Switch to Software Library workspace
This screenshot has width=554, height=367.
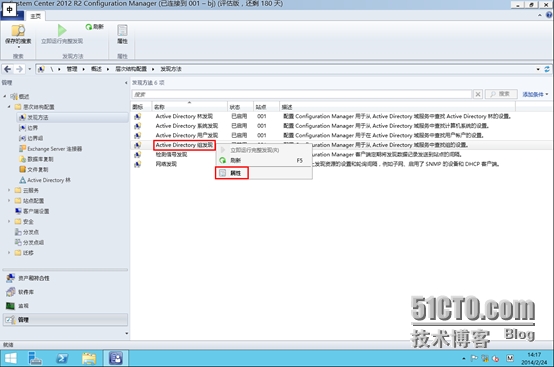click(65, 292)
